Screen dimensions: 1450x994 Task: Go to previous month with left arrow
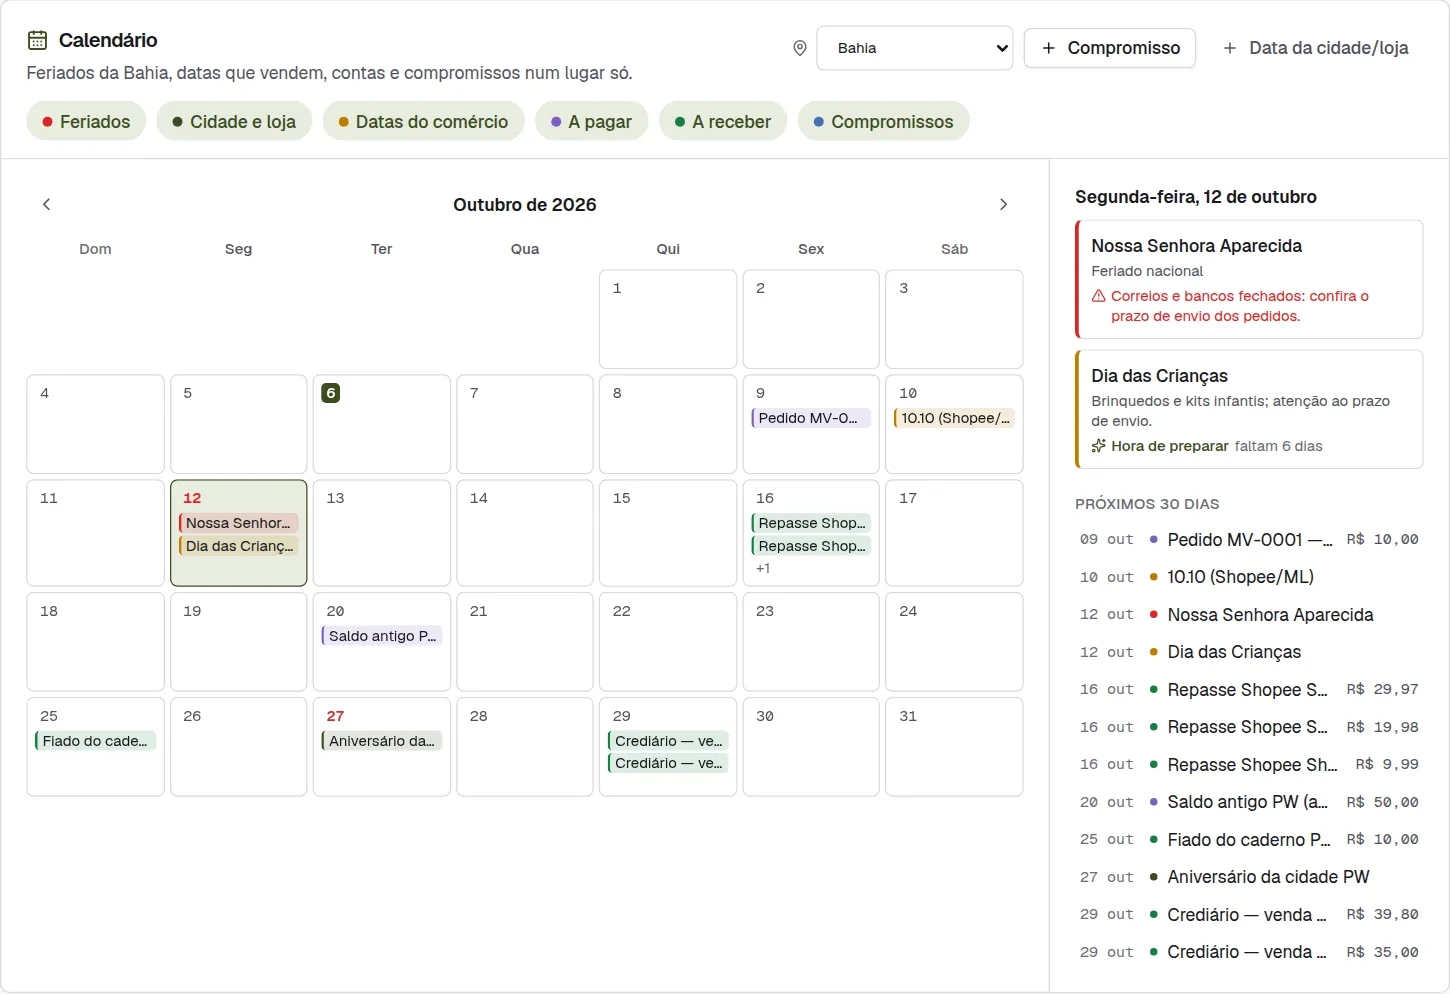[46, 204]
